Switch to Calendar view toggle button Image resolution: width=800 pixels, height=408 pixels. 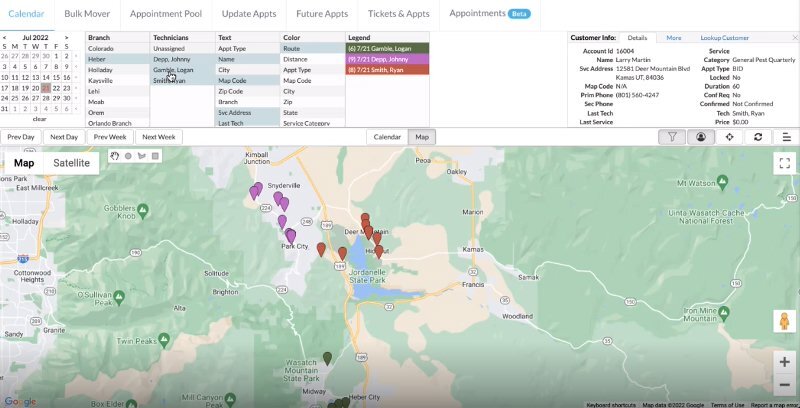click(x=387, y=137)
